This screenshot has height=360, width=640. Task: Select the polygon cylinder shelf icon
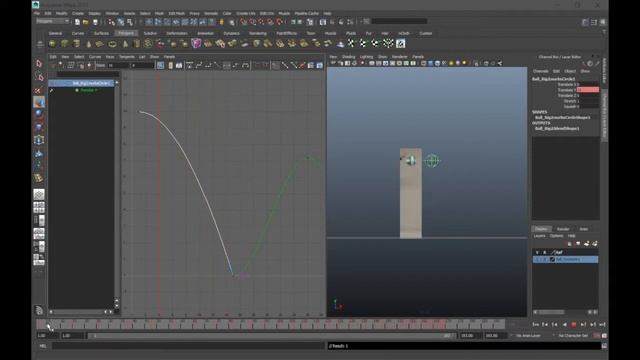click(76, 43)
